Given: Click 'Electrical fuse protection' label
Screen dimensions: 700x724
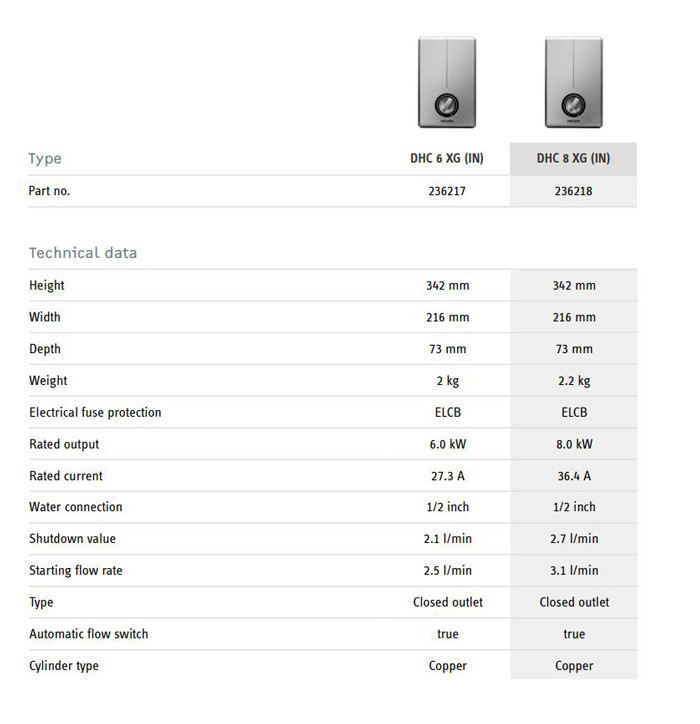Looking at the screenshot, I should pyautogui.click(x=95, y=412).
